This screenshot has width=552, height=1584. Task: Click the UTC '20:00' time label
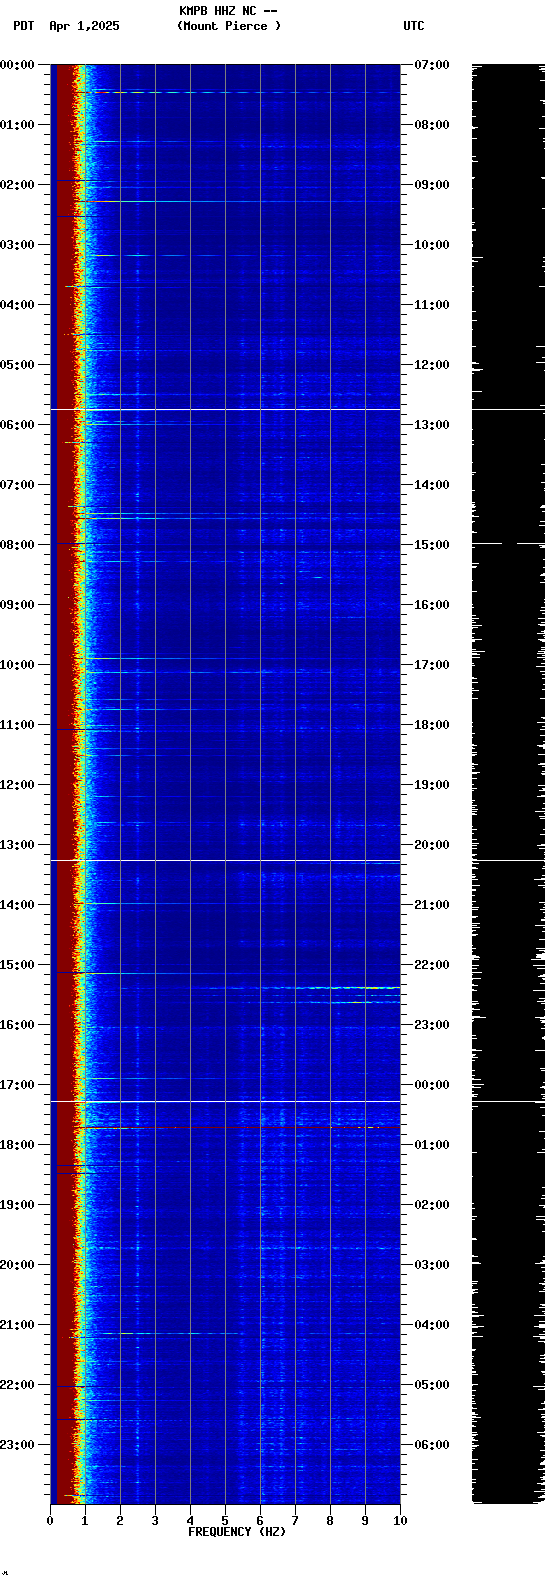(432, 845)
